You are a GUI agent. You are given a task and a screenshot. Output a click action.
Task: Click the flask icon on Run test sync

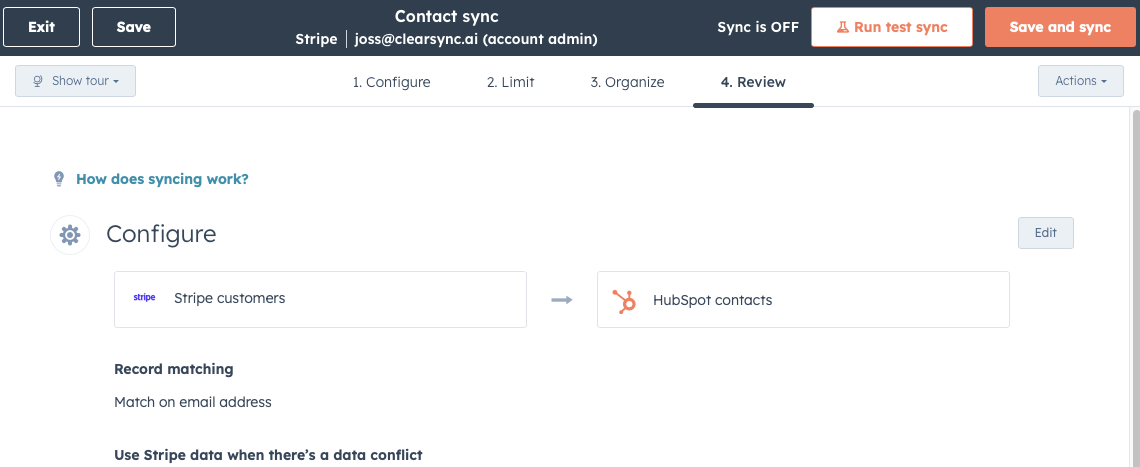pos(843,28)
